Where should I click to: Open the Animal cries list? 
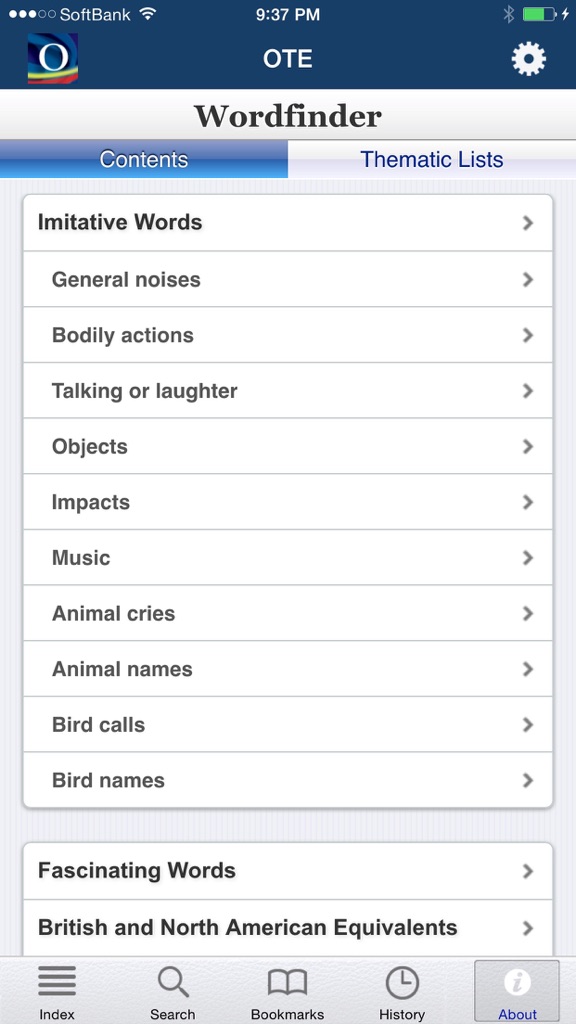(288, 613)
